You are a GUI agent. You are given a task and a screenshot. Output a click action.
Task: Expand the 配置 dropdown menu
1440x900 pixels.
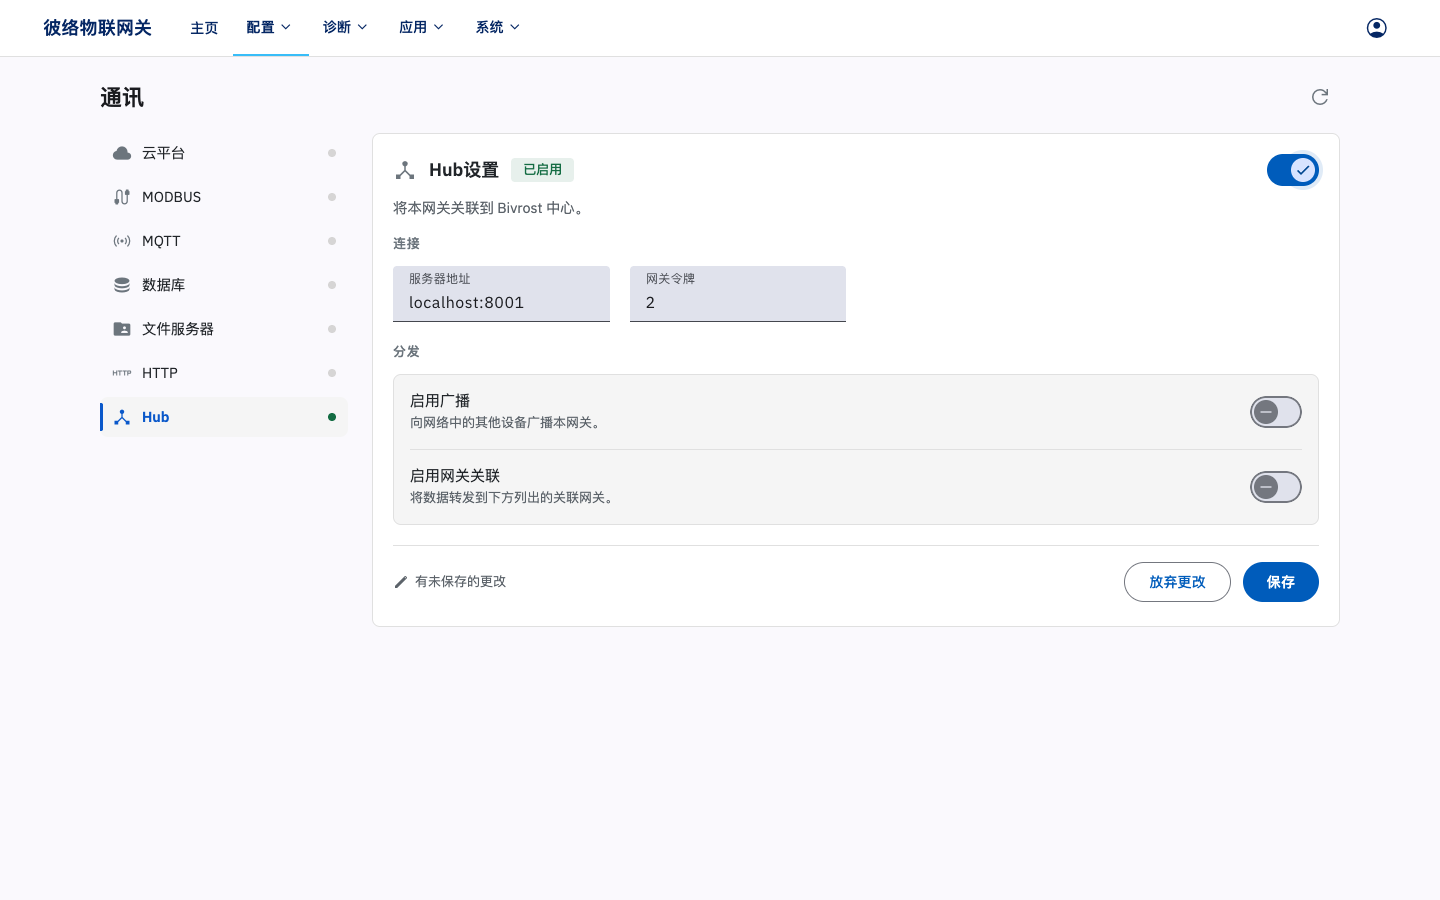point(270,27)
